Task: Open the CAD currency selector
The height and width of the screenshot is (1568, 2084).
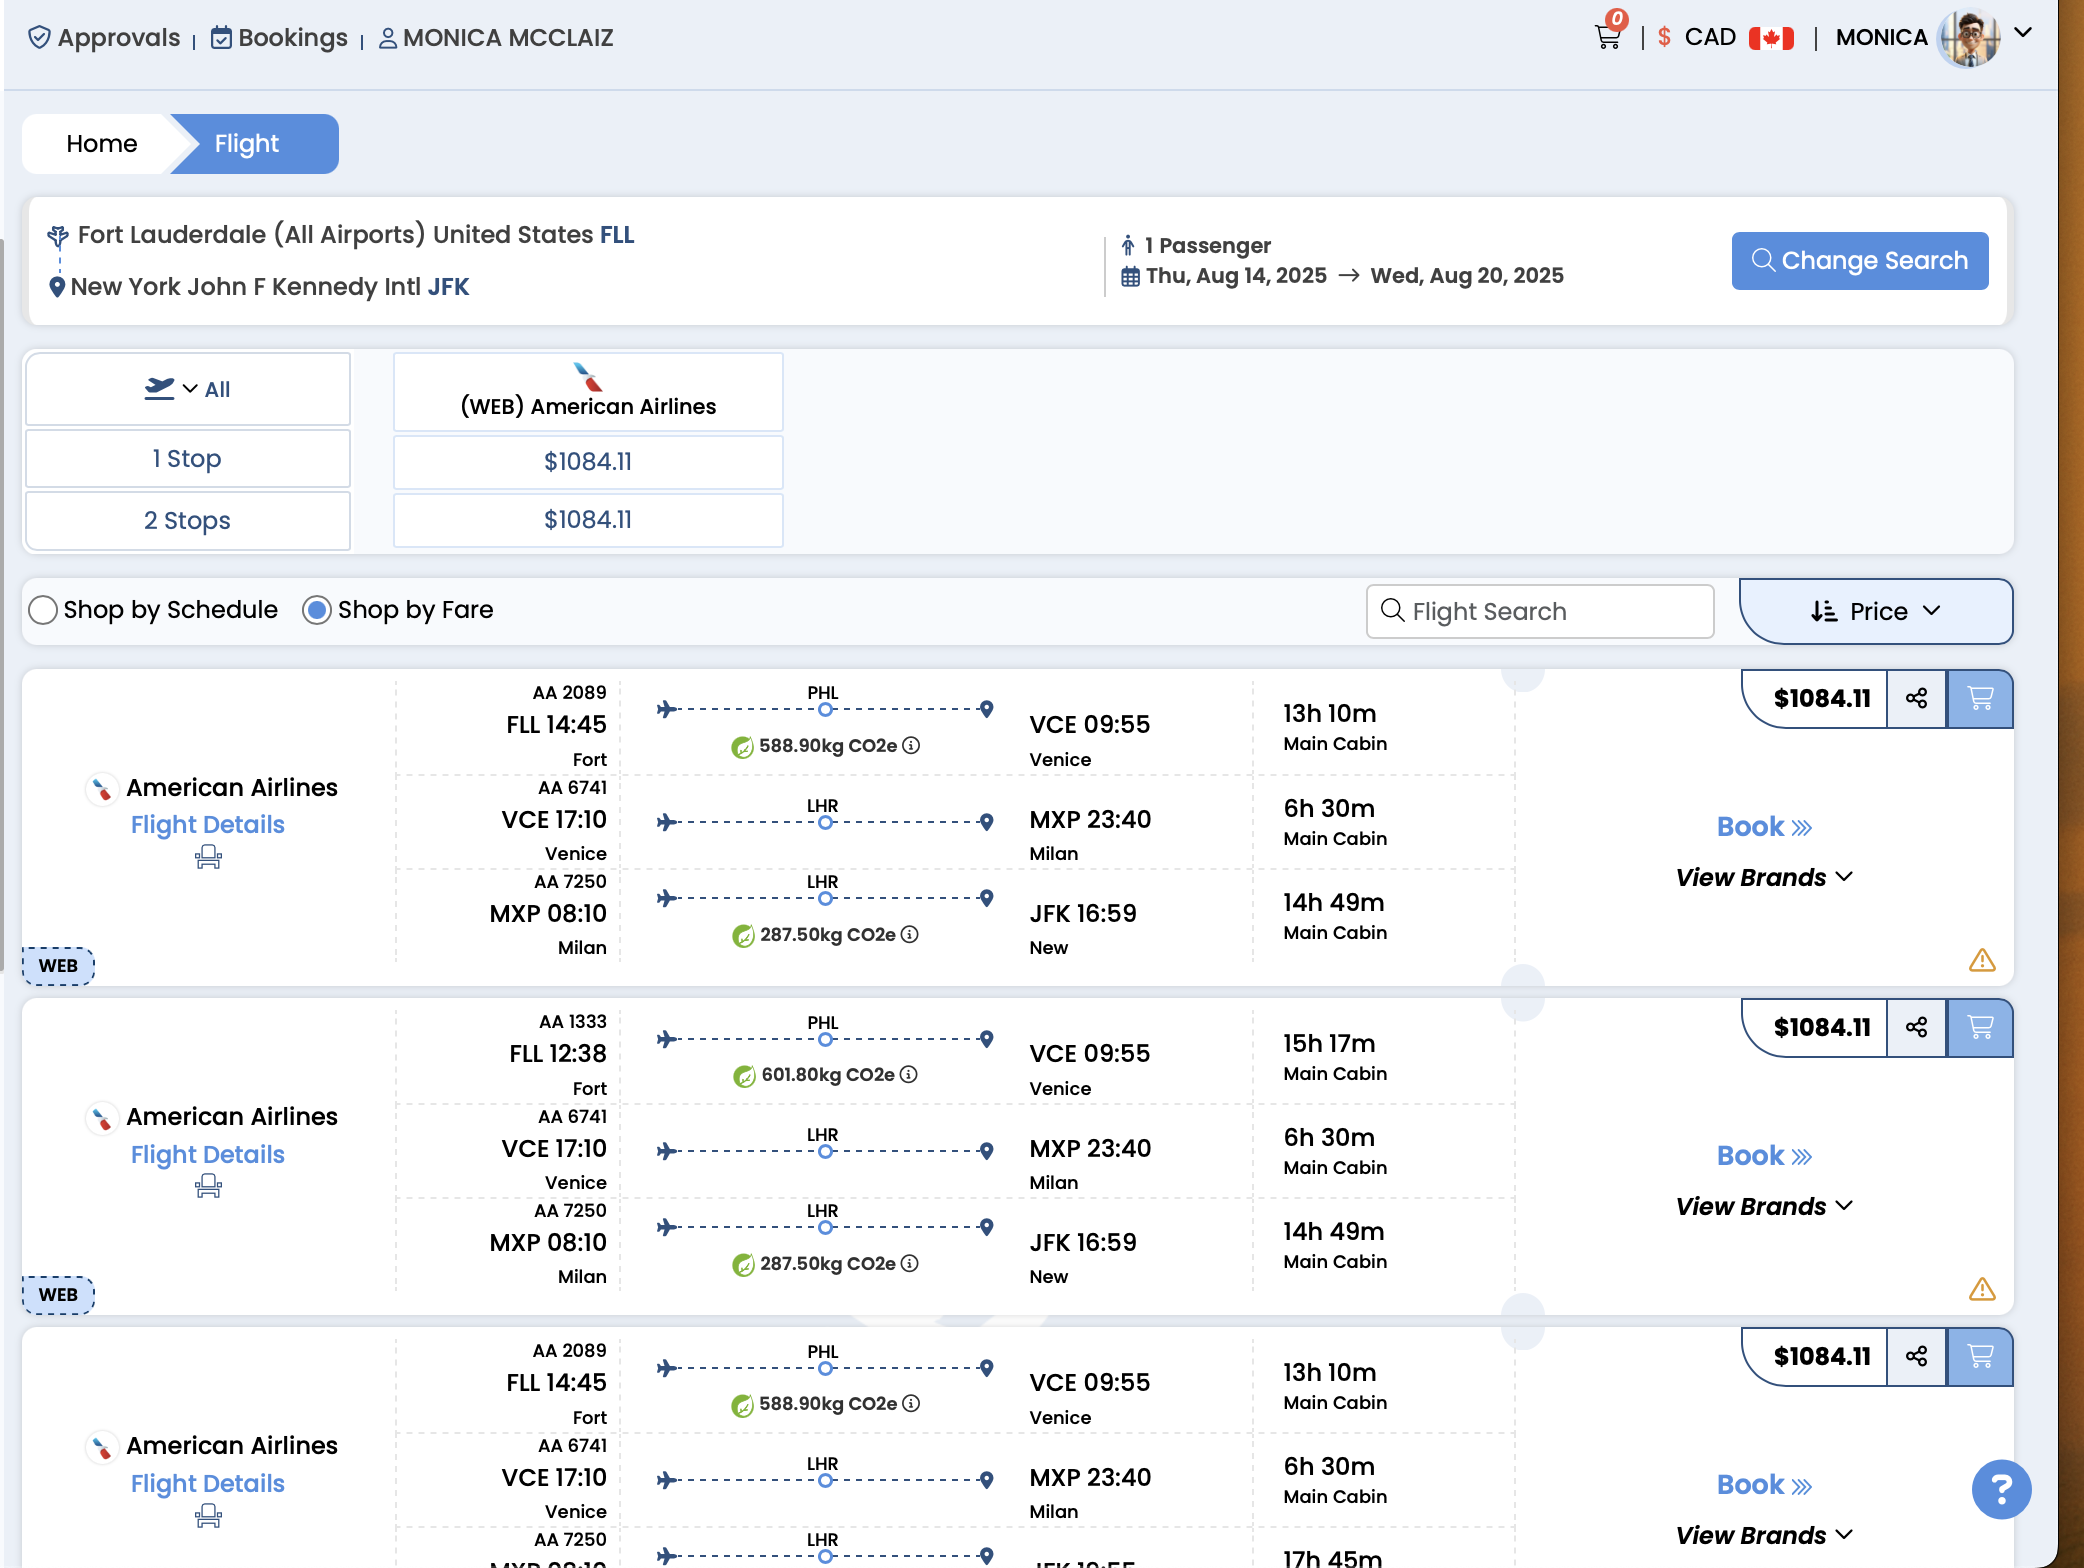Action: point(1710,38)
